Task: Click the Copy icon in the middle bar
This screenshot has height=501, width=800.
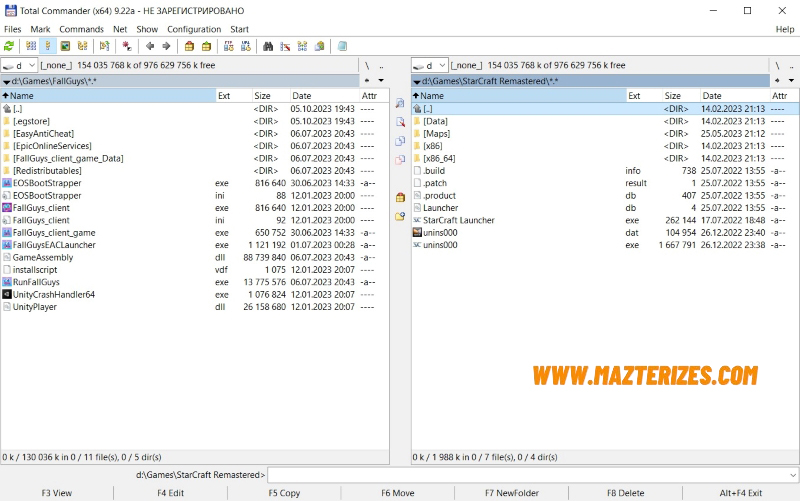Action: click(401, 141)
